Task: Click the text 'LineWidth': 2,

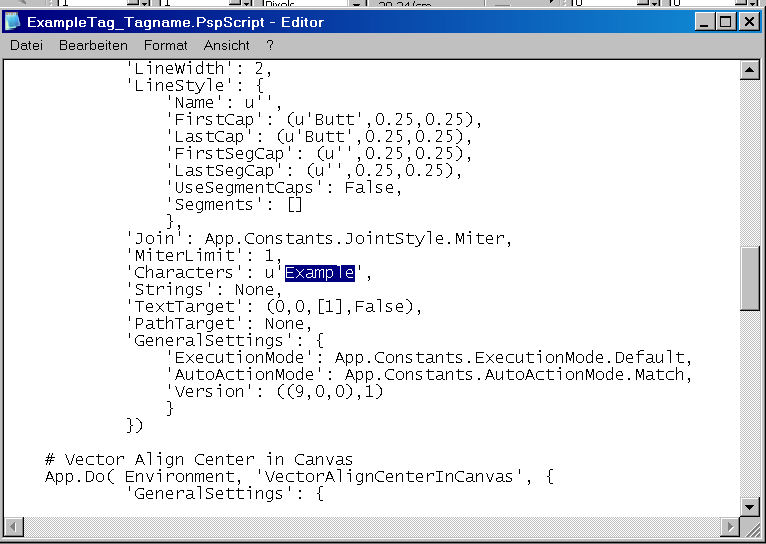Action: pos(199,68)
